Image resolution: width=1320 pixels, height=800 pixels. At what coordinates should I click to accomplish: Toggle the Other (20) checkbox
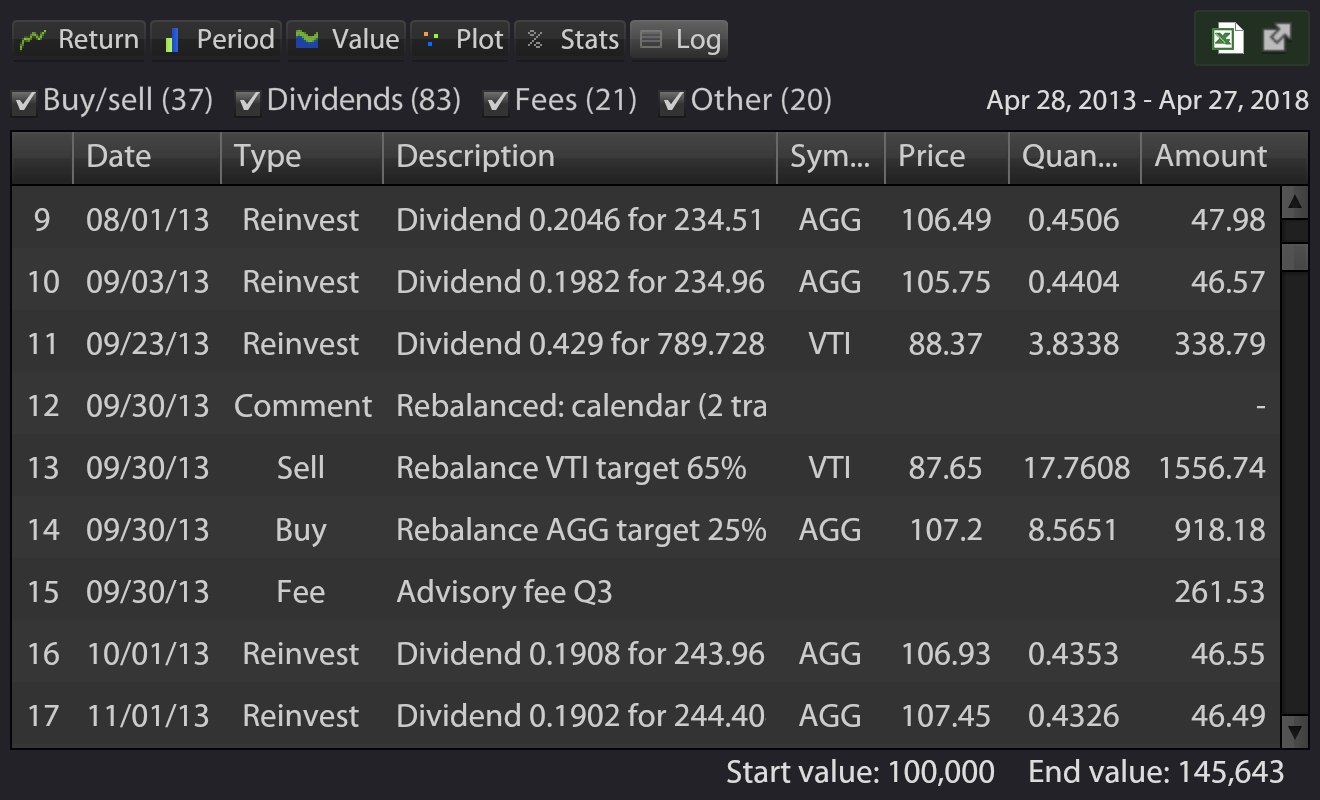pyautogui.click(x=672, y=102)
